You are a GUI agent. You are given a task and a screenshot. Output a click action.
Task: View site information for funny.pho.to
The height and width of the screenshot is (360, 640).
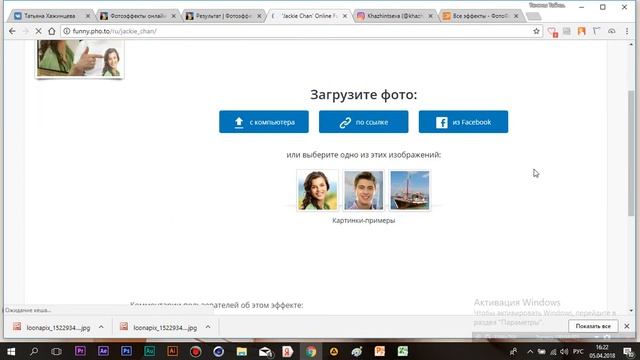67,31
